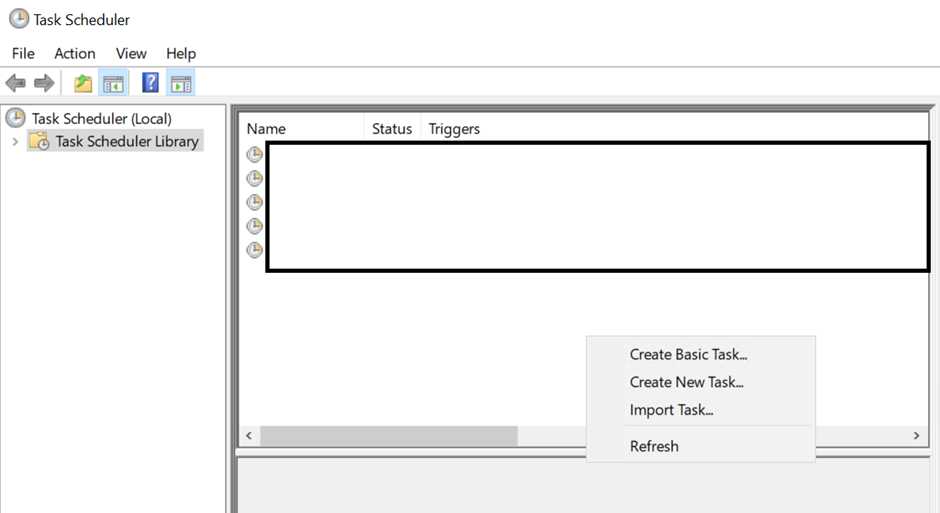Open the File menu

point(22,53)
